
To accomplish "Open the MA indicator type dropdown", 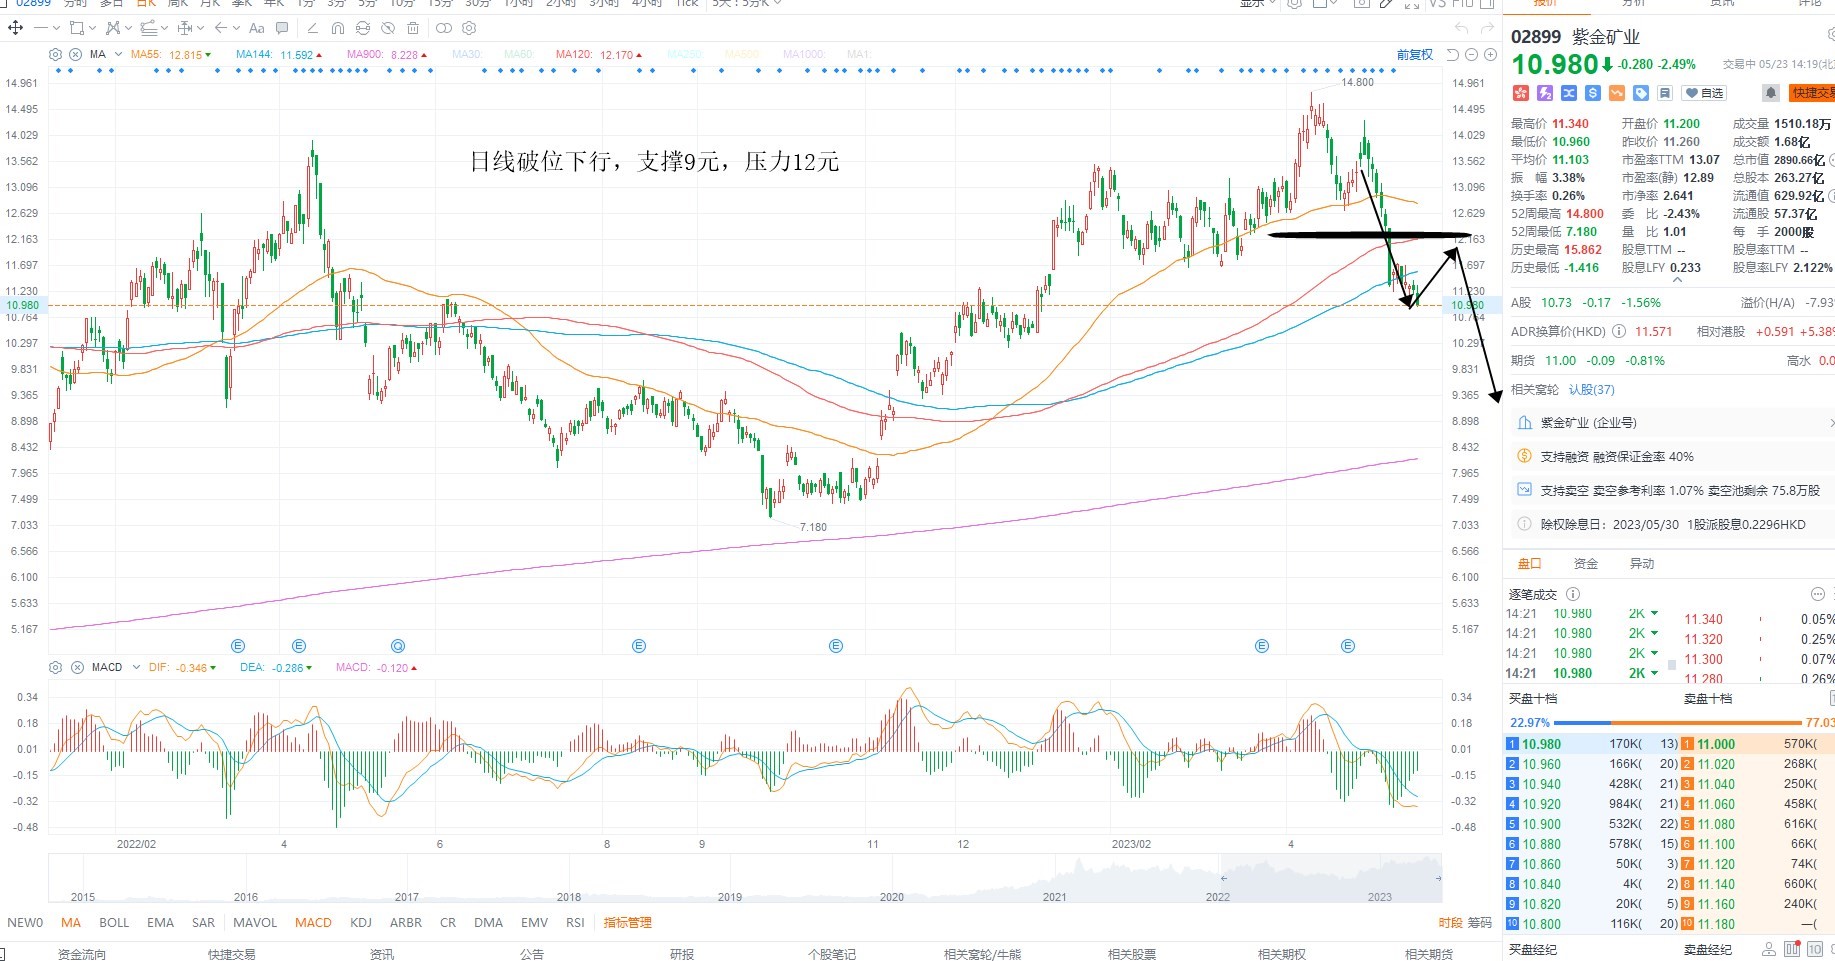I will [118, 54].
